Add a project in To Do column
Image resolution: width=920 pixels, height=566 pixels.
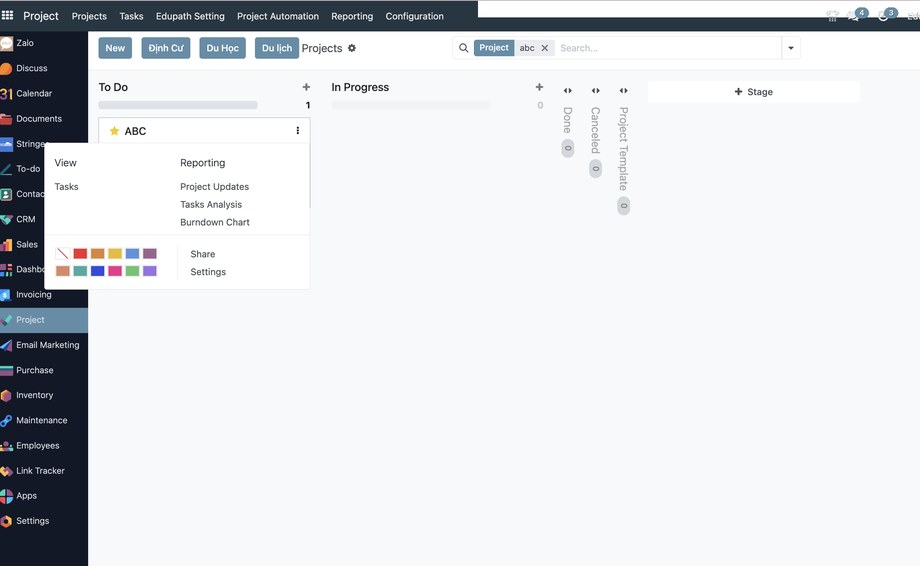pos(306,87)
